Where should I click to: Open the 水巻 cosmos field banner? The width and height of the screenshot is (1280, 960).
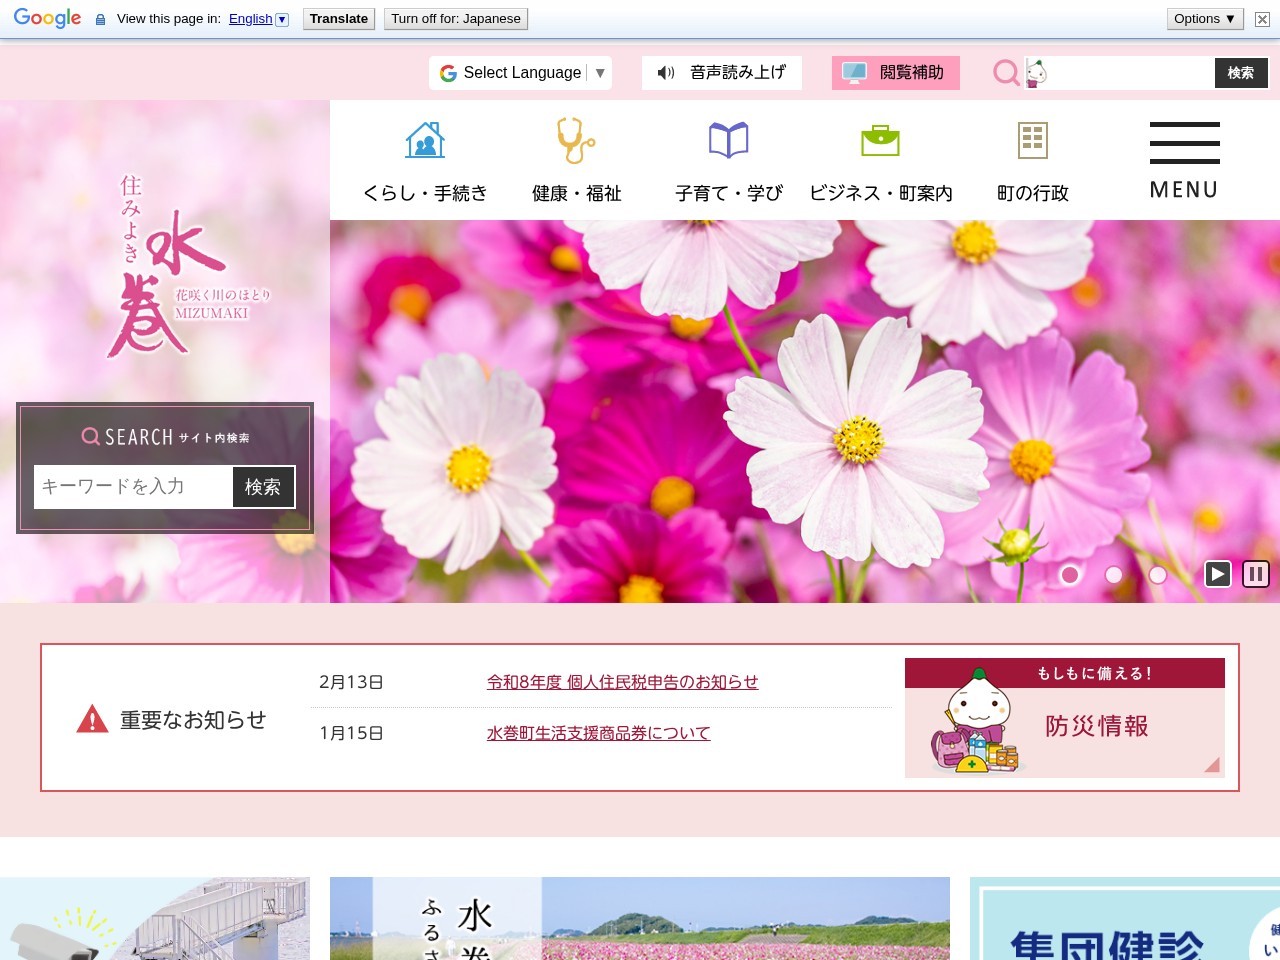click(640, 919)
